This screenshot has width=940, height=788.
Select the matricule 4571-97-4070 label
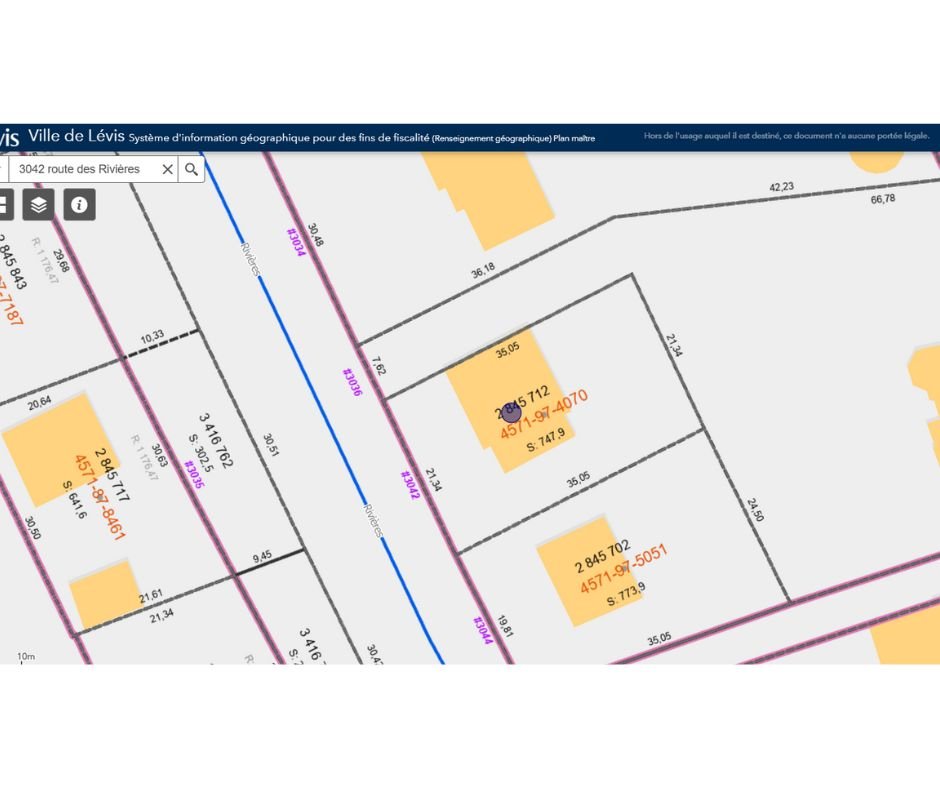pos(544,414)
